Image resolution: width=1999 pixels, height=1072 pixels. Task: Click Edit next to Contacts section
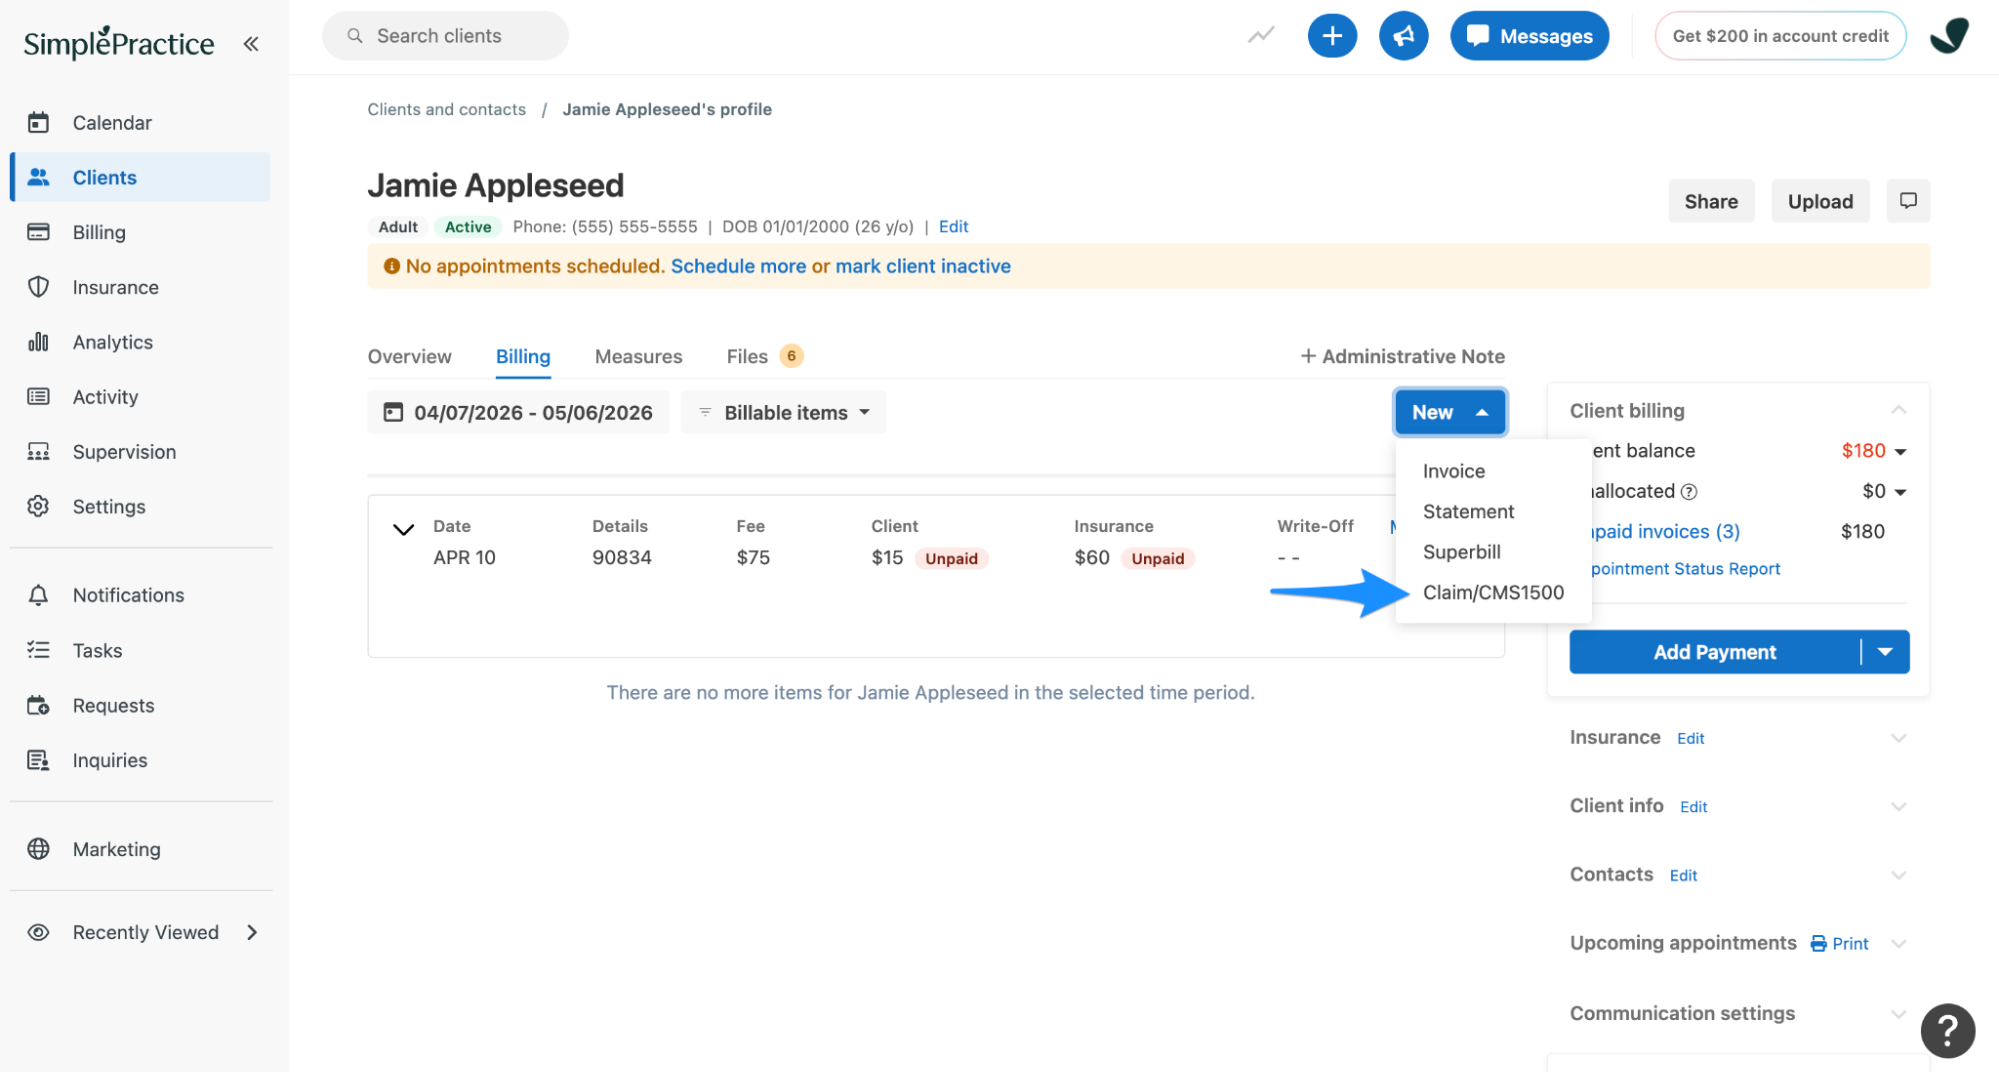click(1683, 875)
